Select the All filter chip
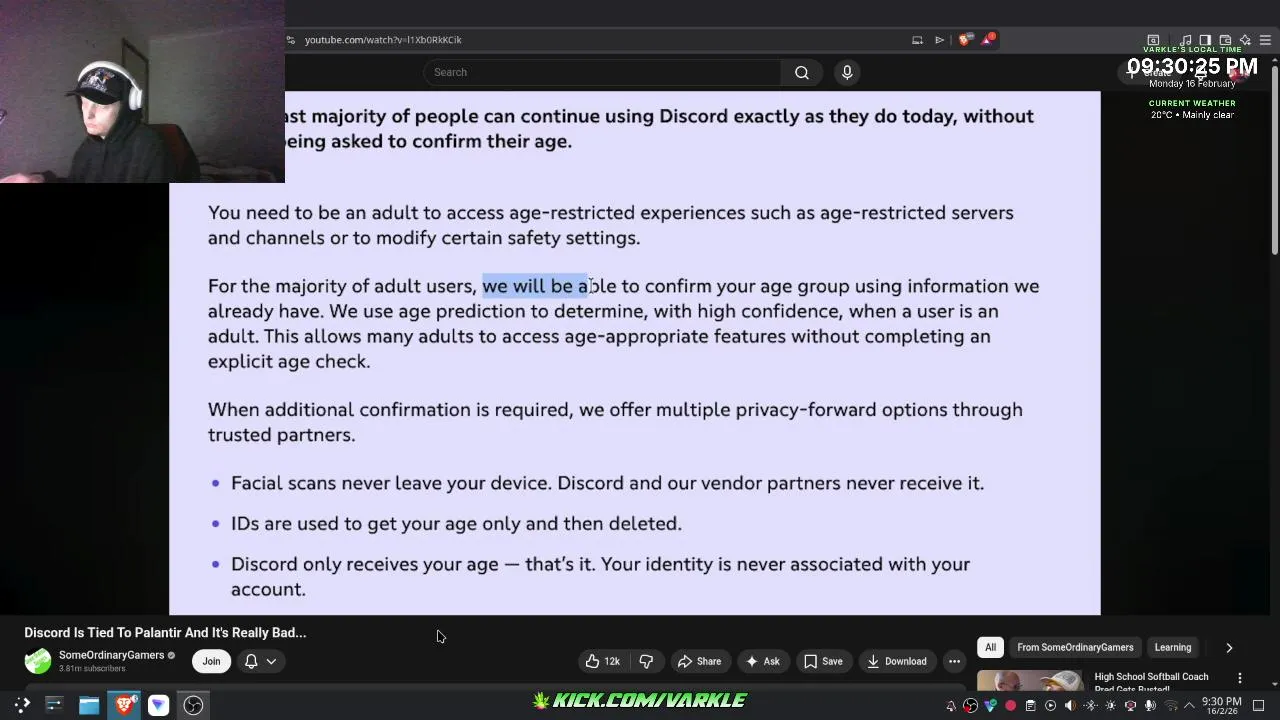Image resolution: width=1280 pixels, height=720 pixels. point(990,647)
